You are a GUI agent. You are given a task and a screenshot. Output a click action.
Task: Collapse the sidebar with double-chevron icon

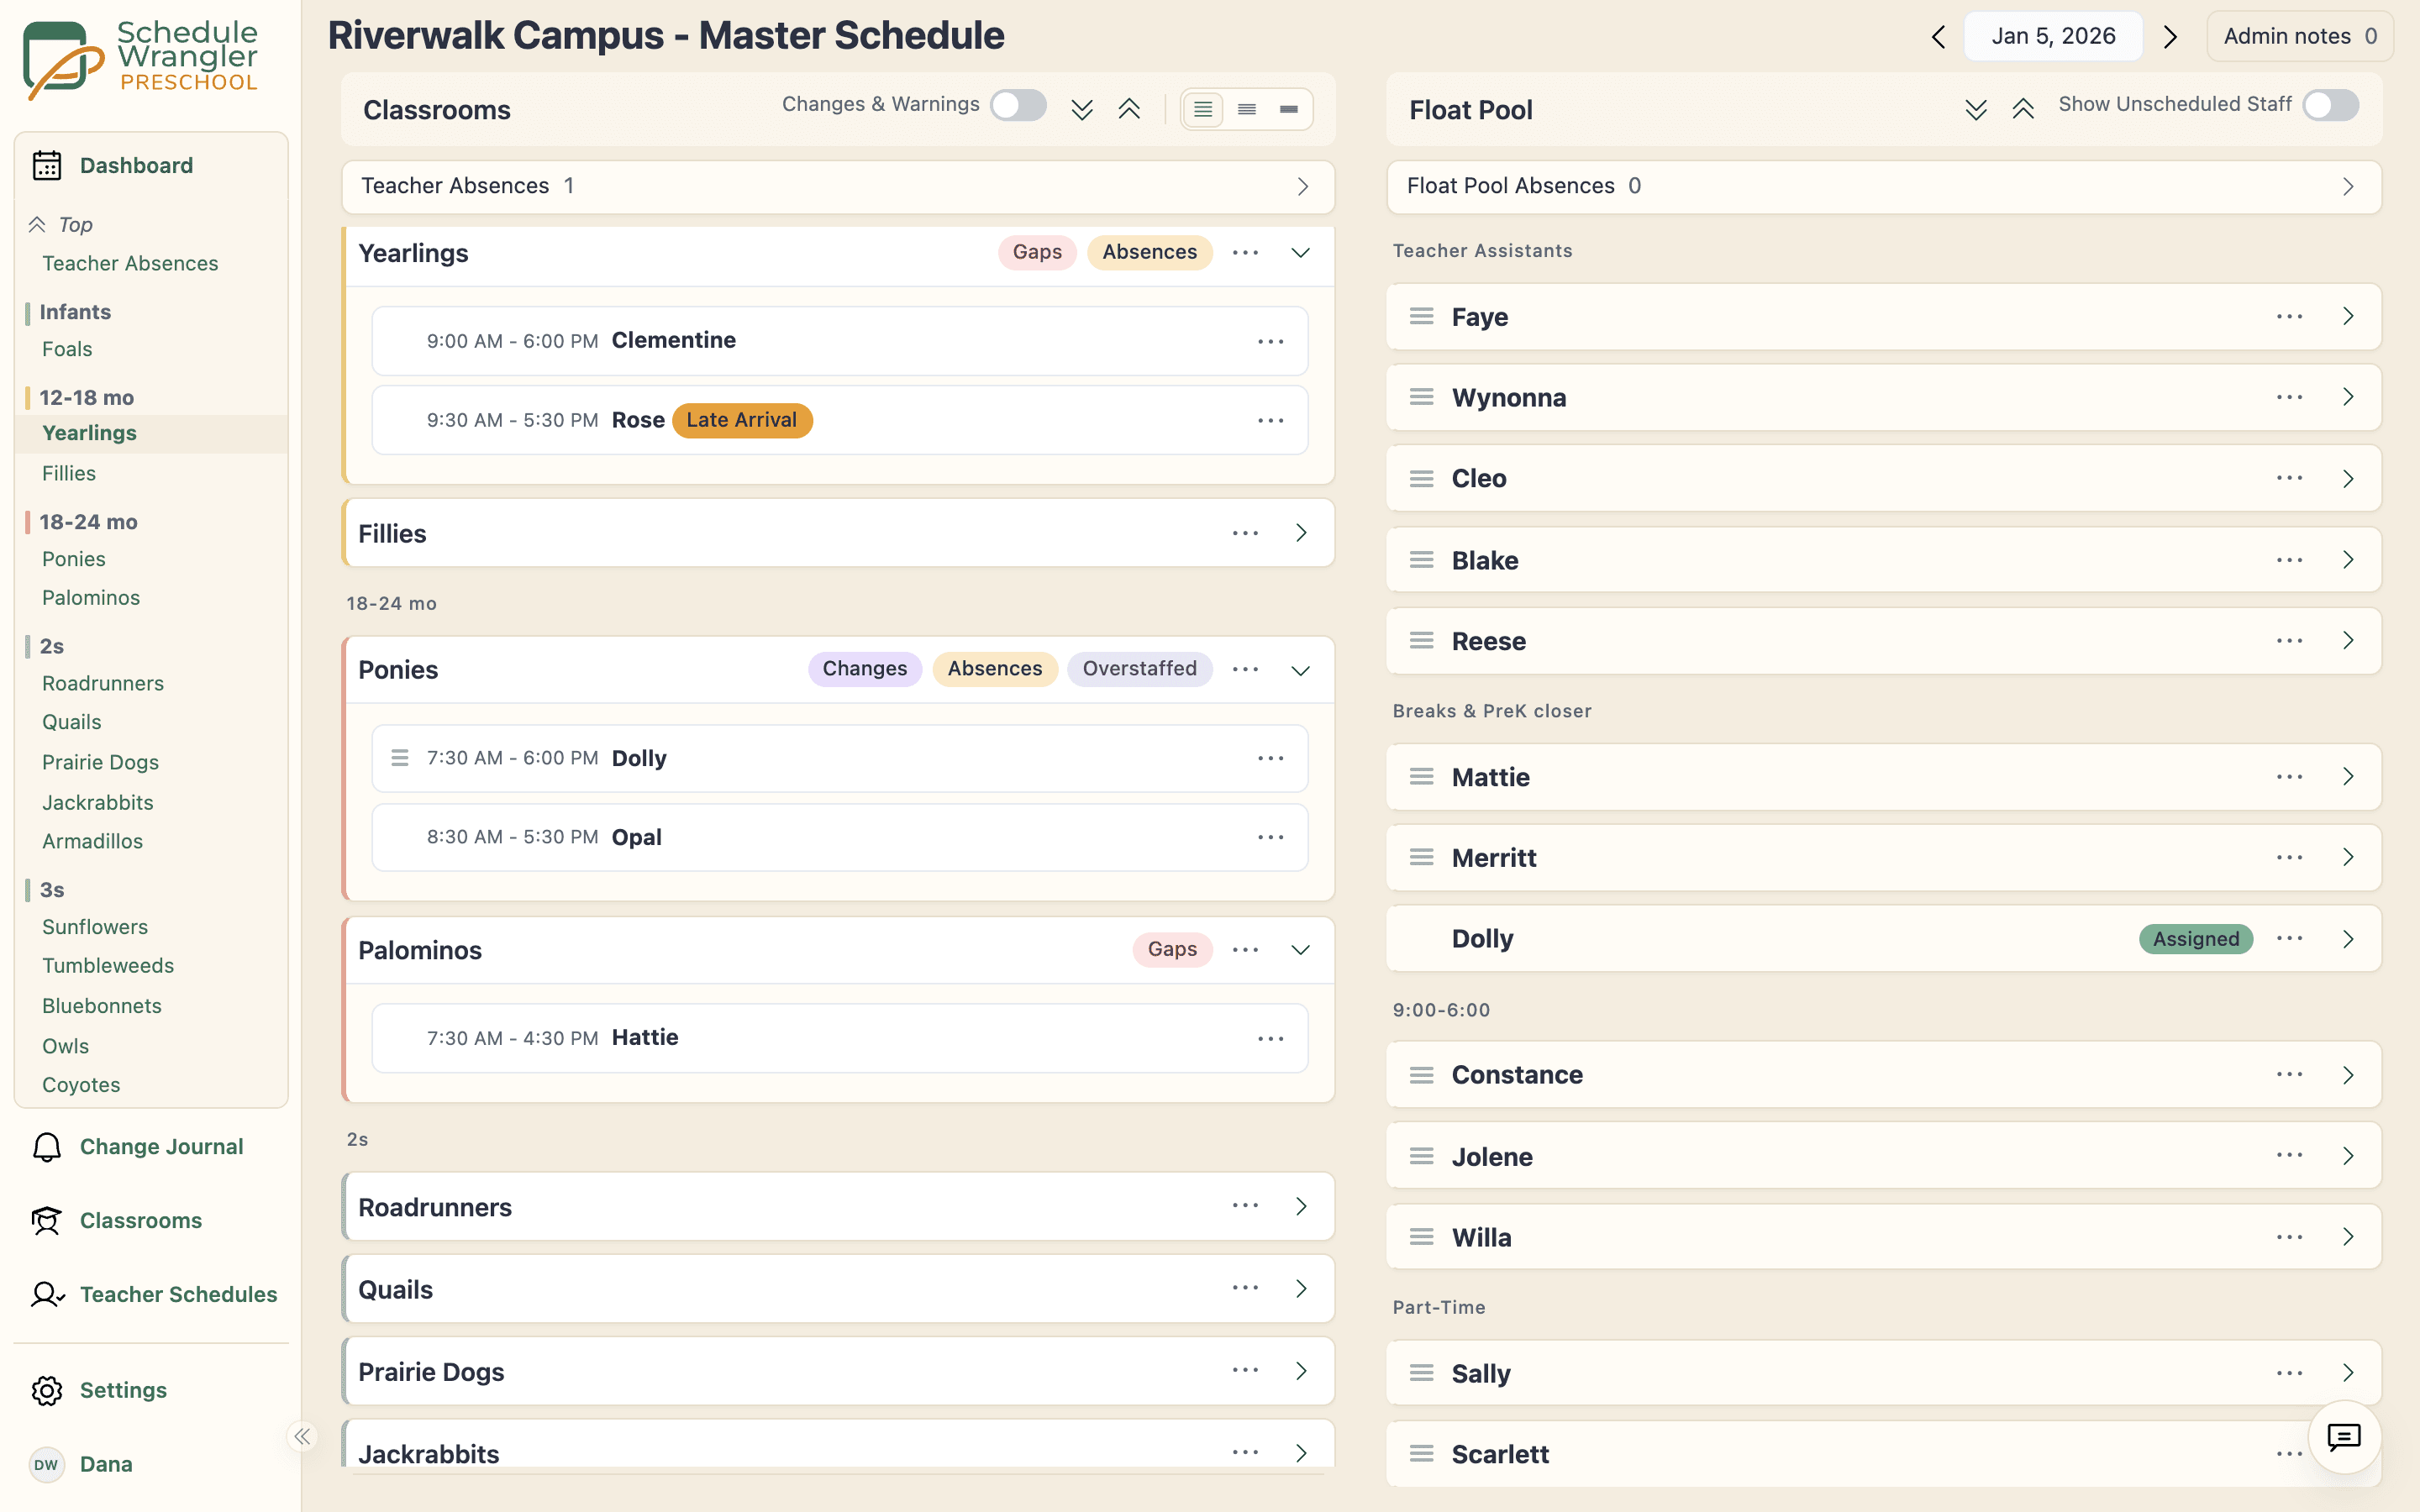tap(302, 1436)
